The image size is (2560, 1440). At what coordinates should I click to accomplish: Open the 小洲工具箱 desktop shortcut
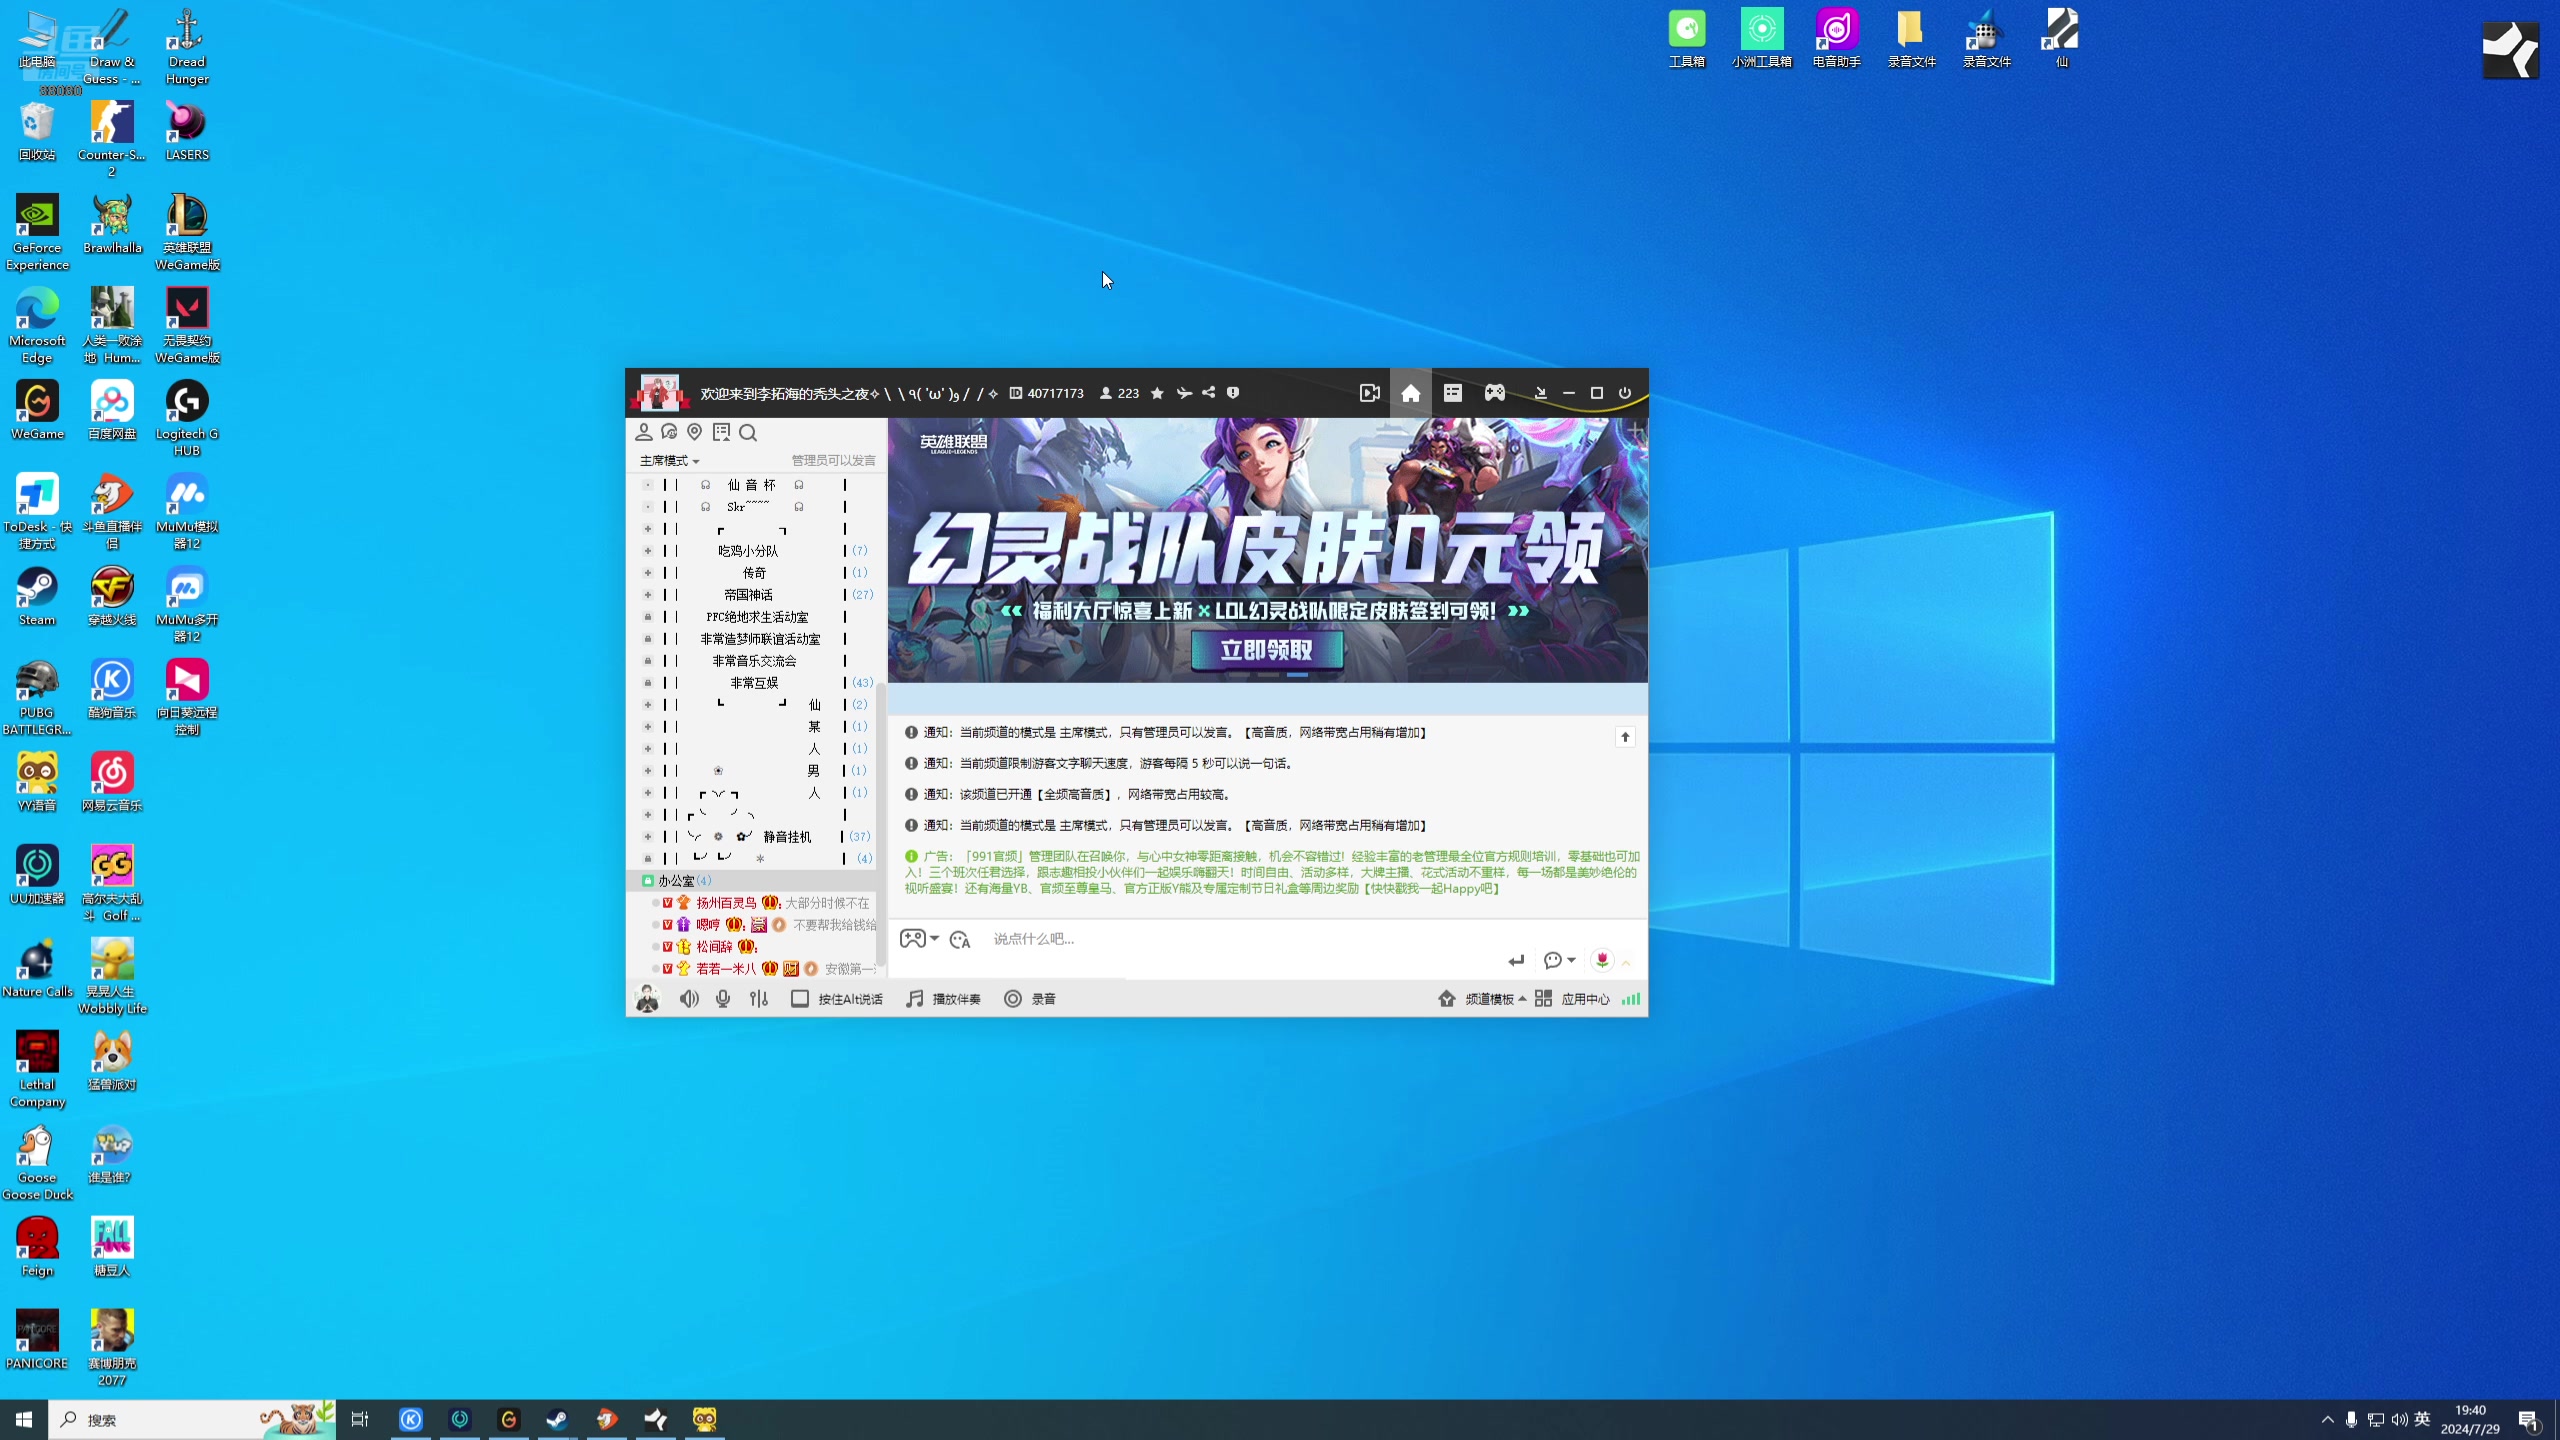click(x=1761, y=38)
